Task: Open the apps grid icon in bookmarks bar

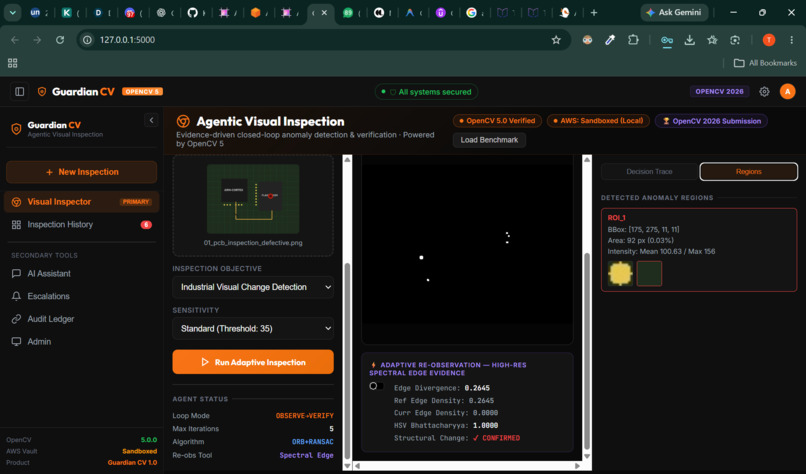Action: tap(12, 63)
